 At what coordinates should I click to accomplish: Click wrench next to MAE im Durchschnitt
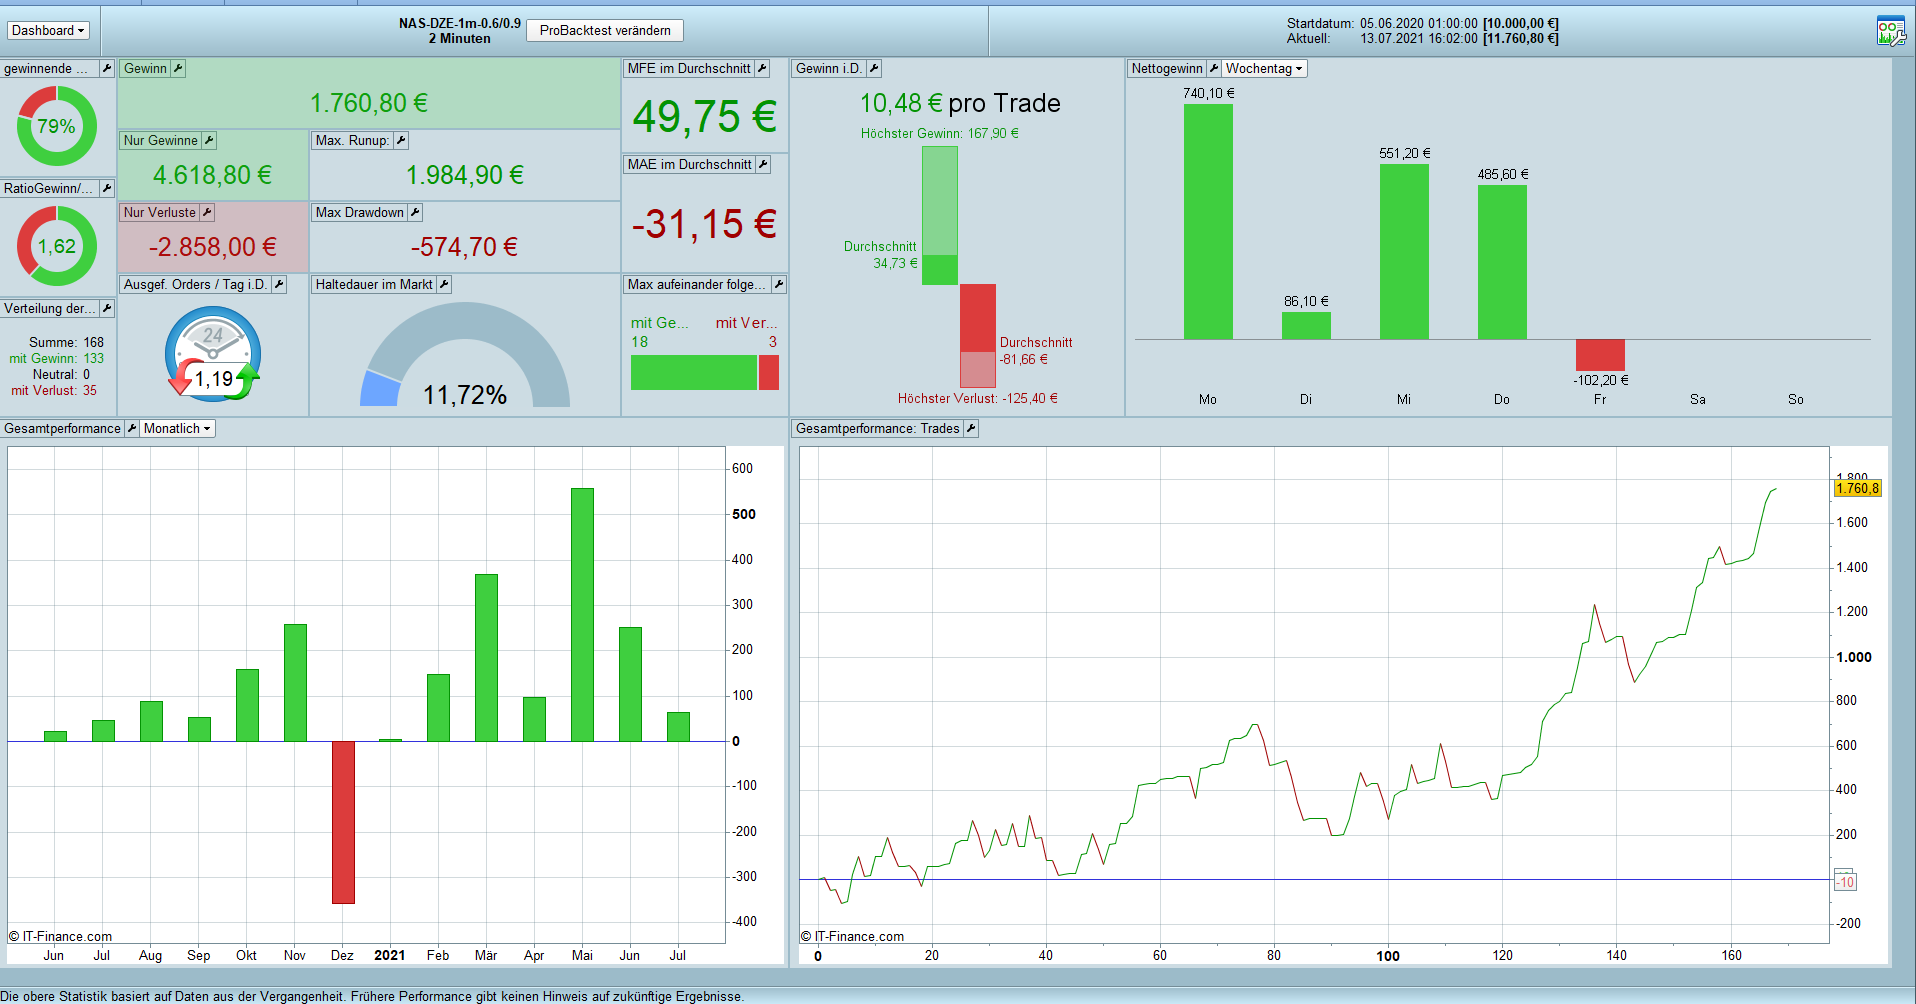pyautogui.click(x=763, y=164)
